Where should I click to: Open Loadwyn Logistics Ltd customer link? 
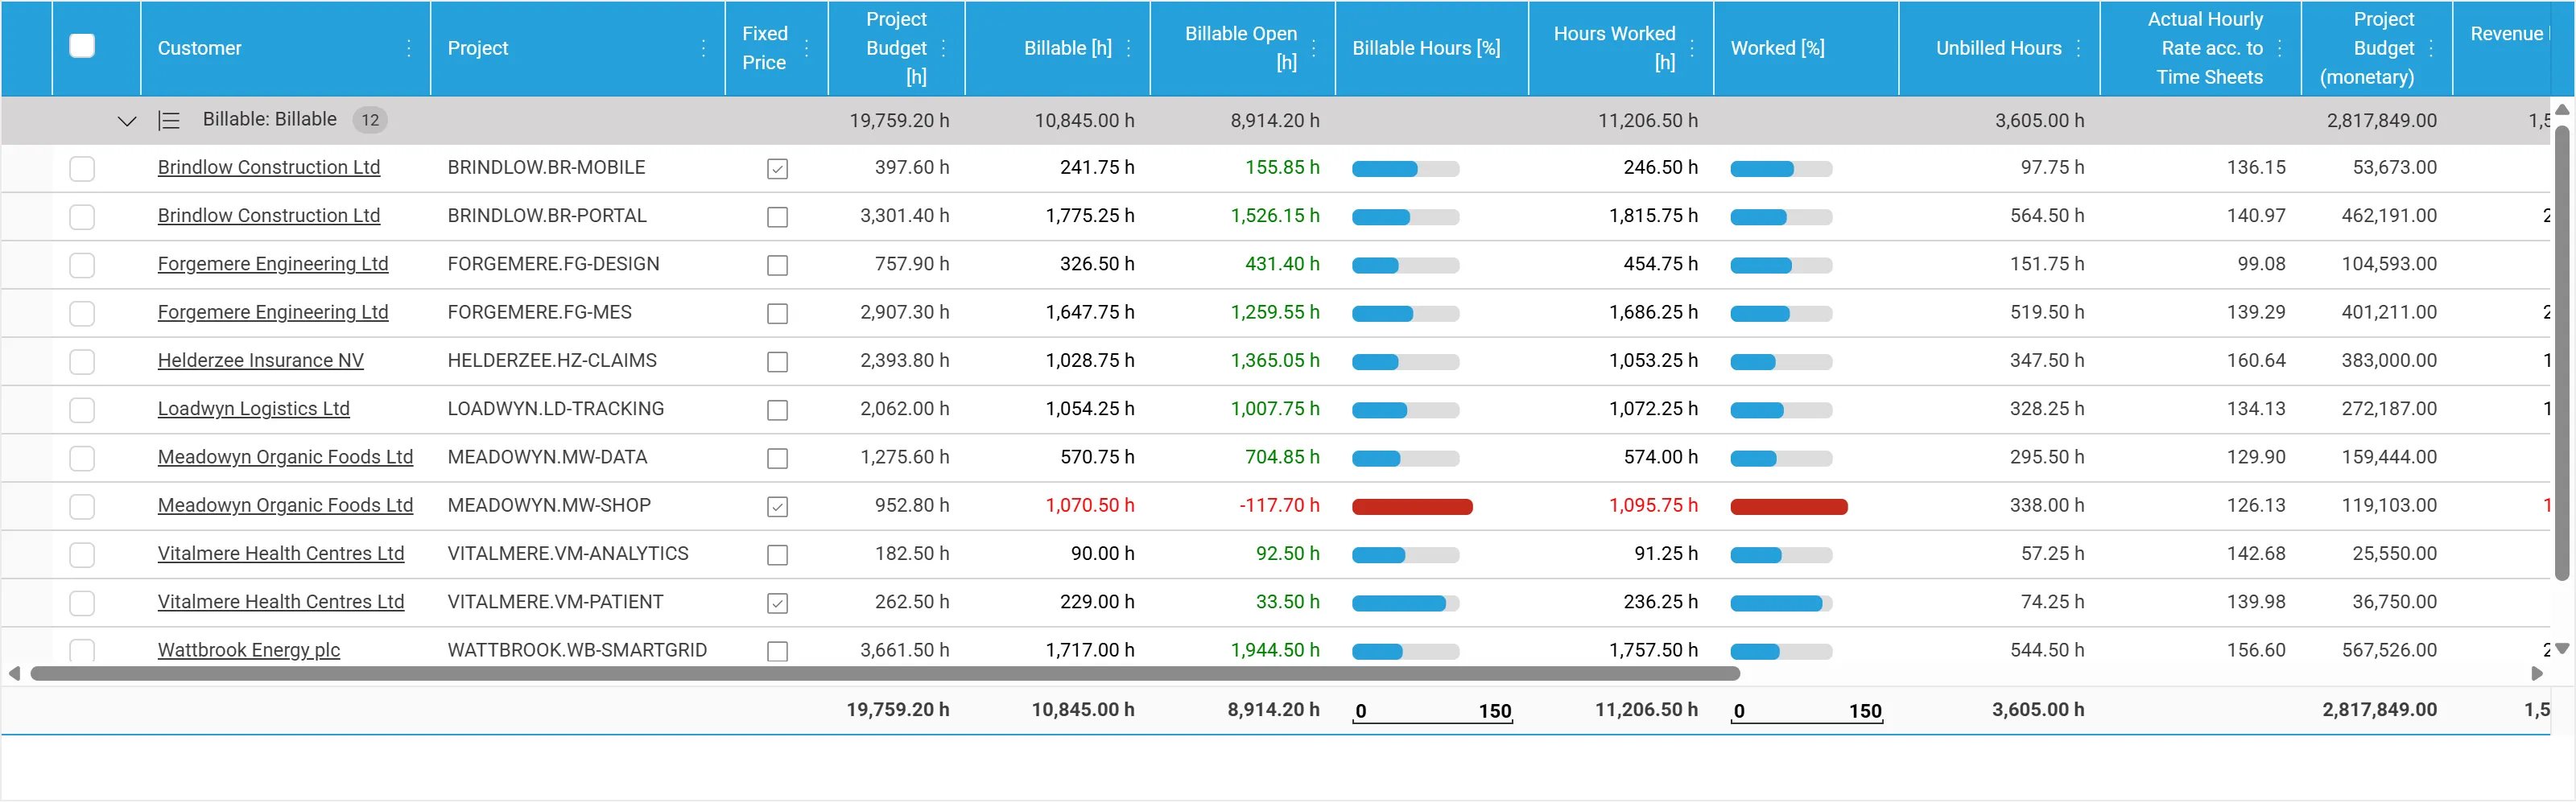coord(254,408)
